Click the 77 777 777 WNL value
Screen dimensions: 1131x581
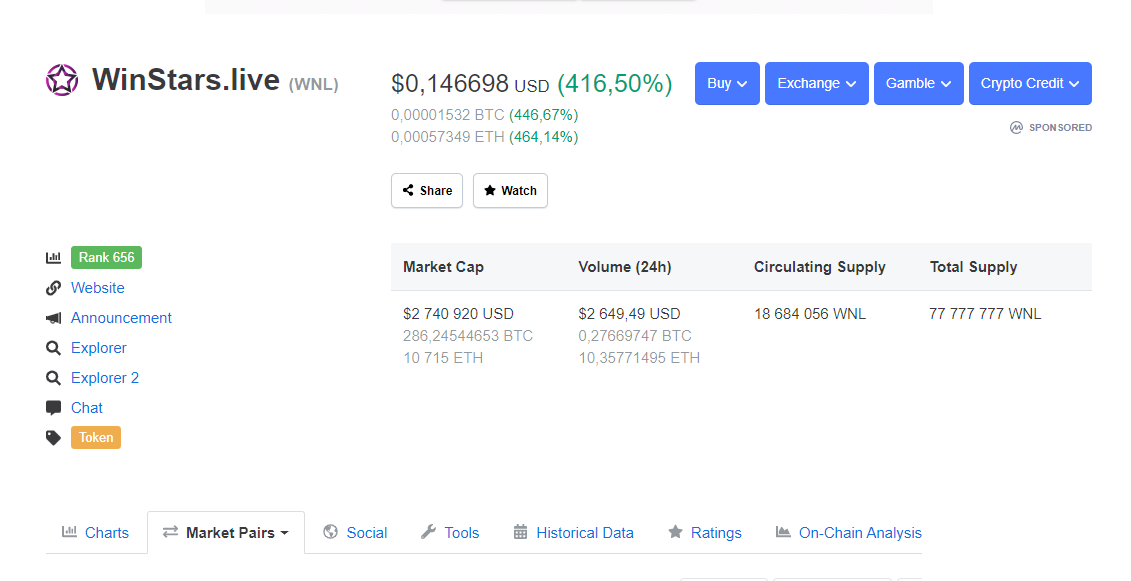[985, 314]
